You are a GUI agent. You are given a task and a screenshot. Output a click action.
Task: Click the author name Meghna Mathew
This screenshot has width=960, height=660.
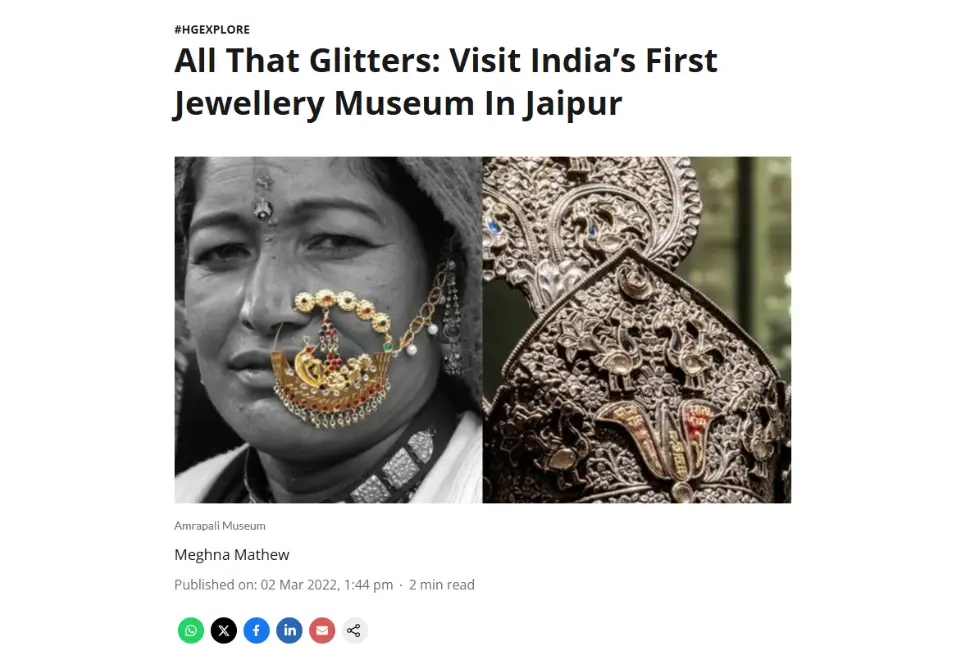pos(231,555)
